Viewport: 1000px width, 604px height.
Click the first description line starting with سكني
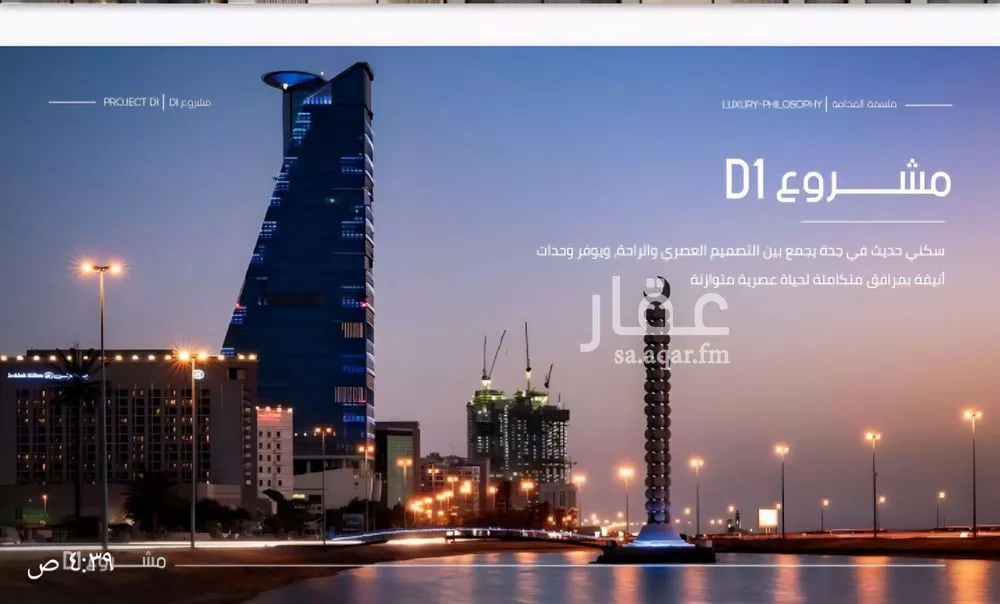pyautogui.click(x=740, y=251)
